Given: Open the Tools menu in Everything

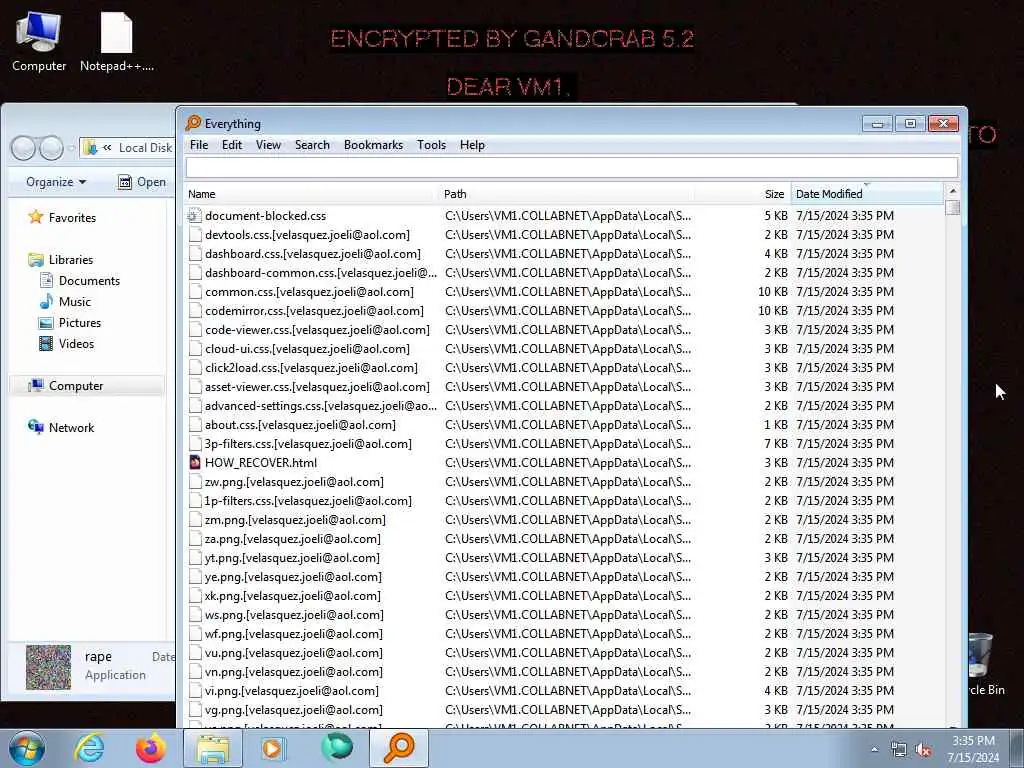Looking at the screenshot, I should [x=431, y=145].
